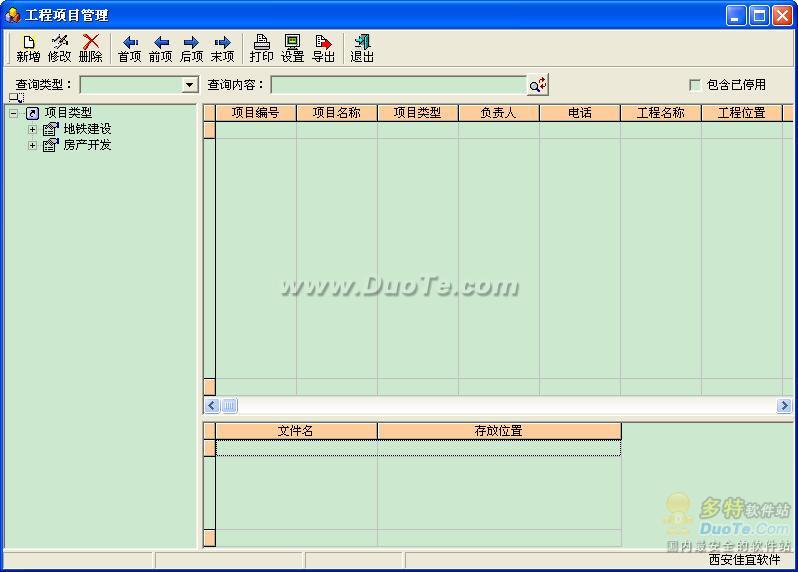Open 设置 (Settings) from the toolbar

pos(292,48)
